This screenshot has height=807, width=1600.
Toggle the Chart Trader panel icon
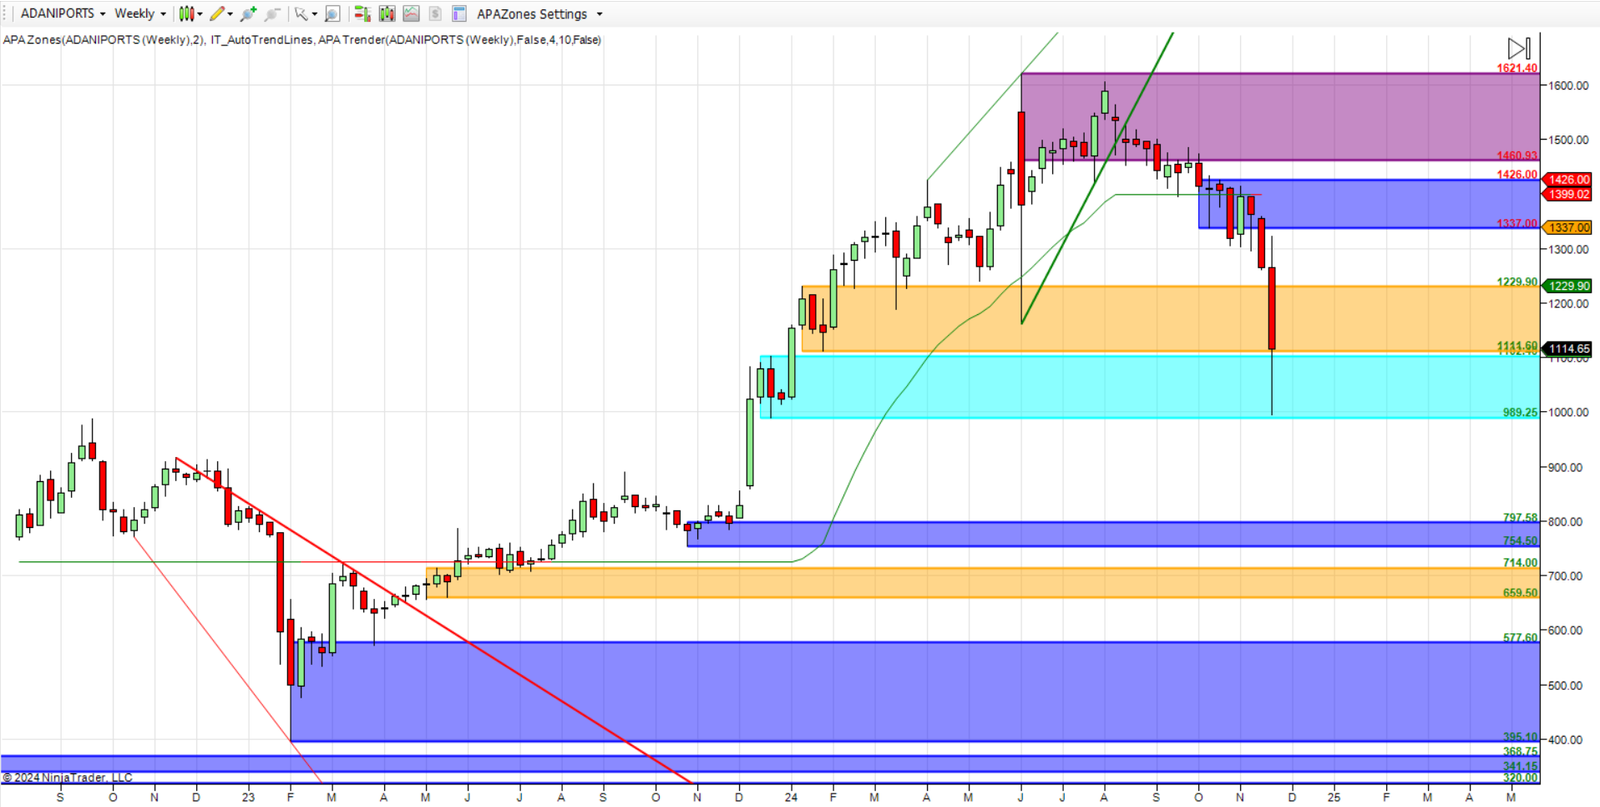[362, 14]
